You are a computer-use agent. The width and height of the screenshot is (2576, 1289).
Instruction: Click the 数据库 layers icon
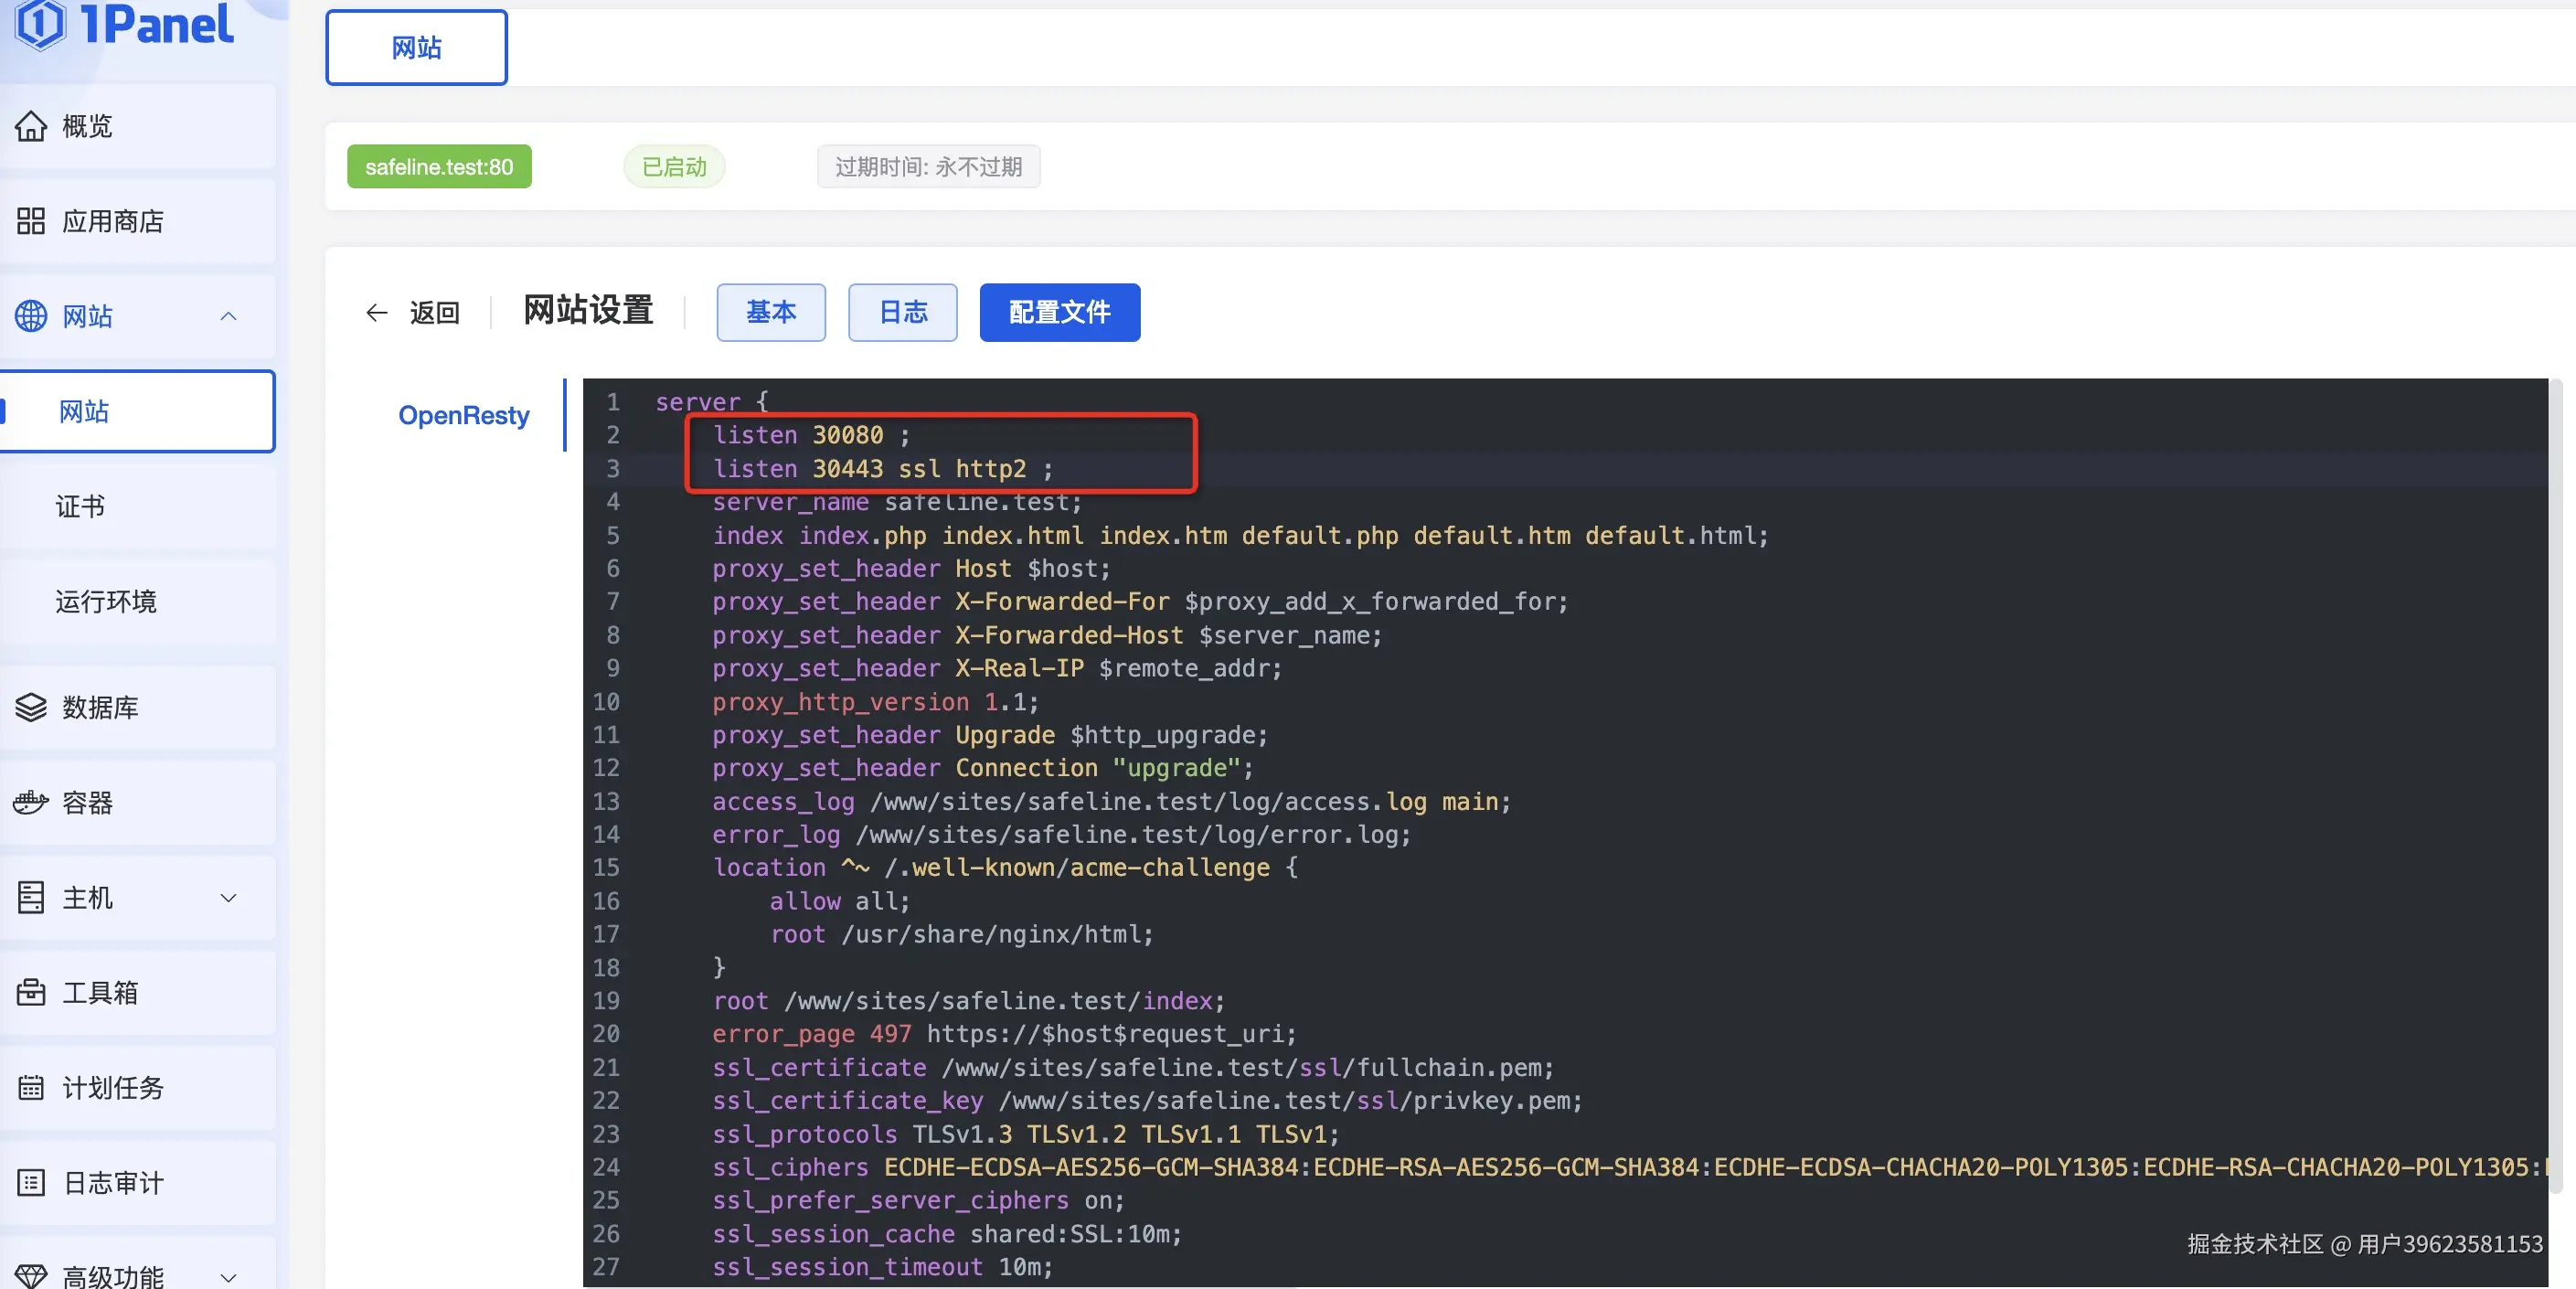click(31, 707)
